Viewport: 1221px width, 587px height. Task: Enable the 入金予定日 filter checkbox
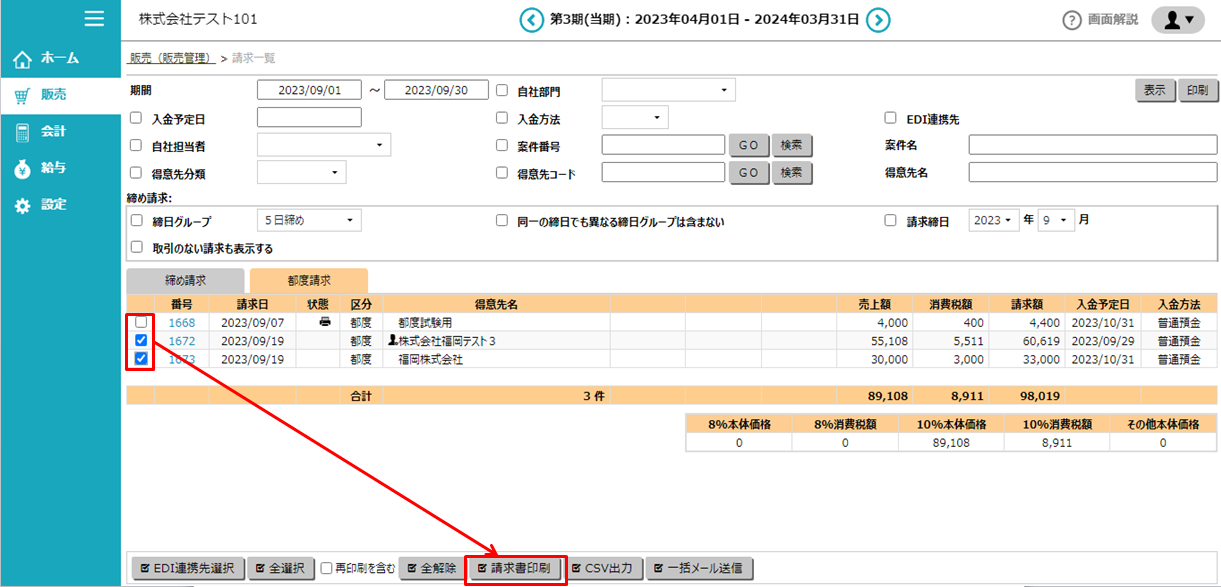click(x=136, y=118)
